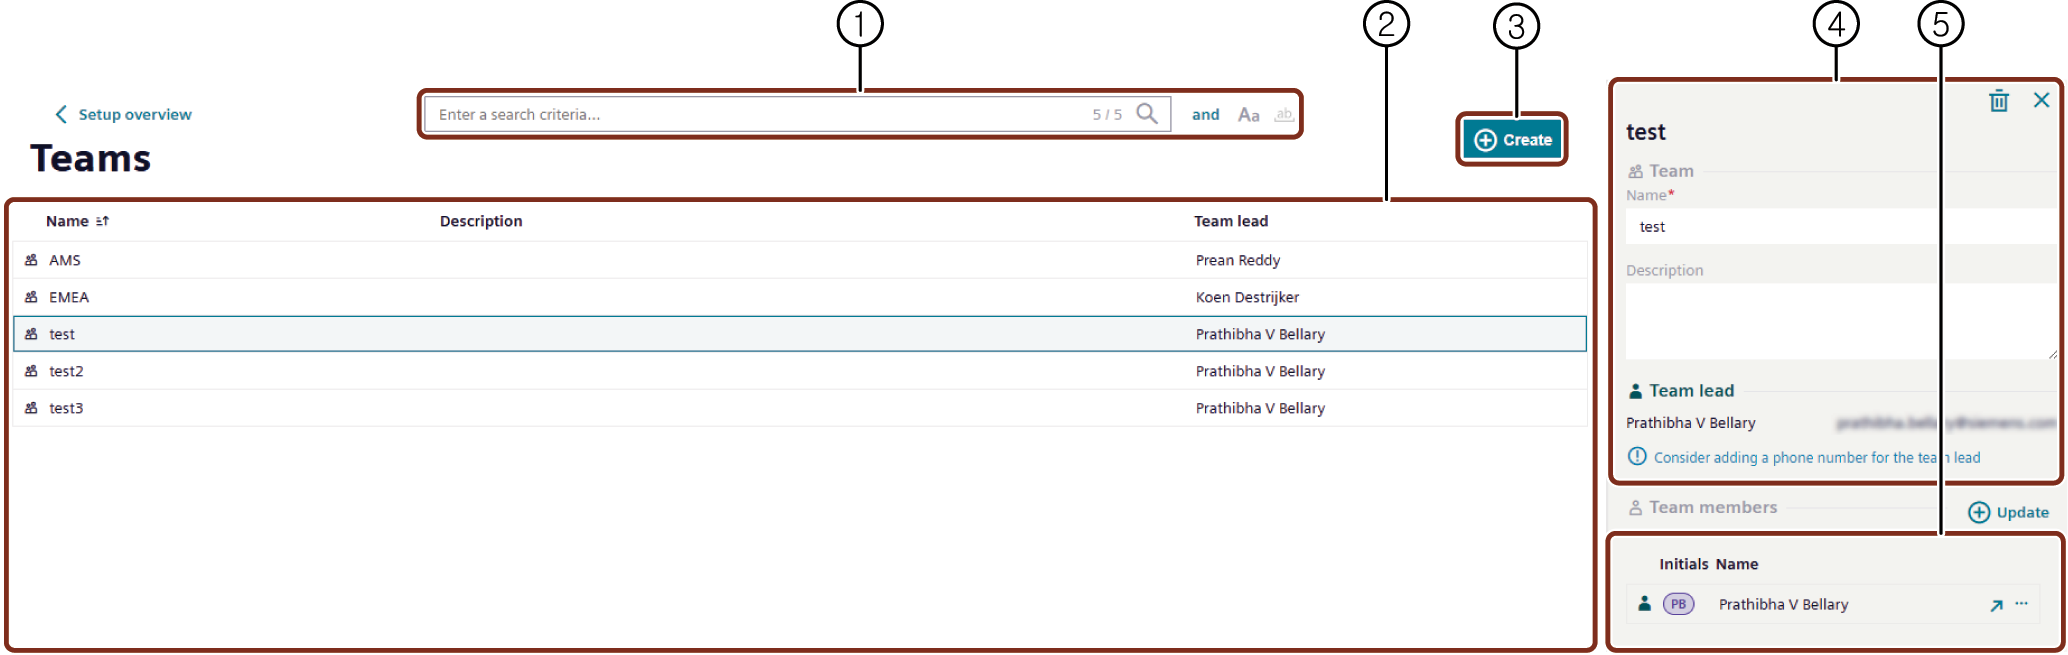
Task: Close the test team details panel
Action: (2041, 100)
